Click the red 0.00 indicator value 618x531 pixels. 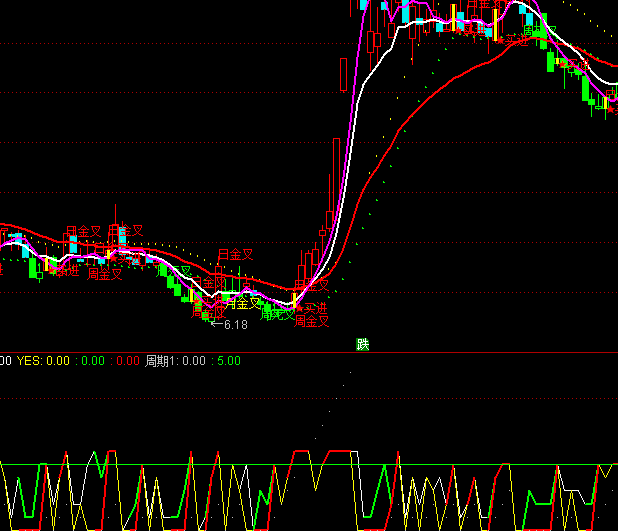[127, 361]
